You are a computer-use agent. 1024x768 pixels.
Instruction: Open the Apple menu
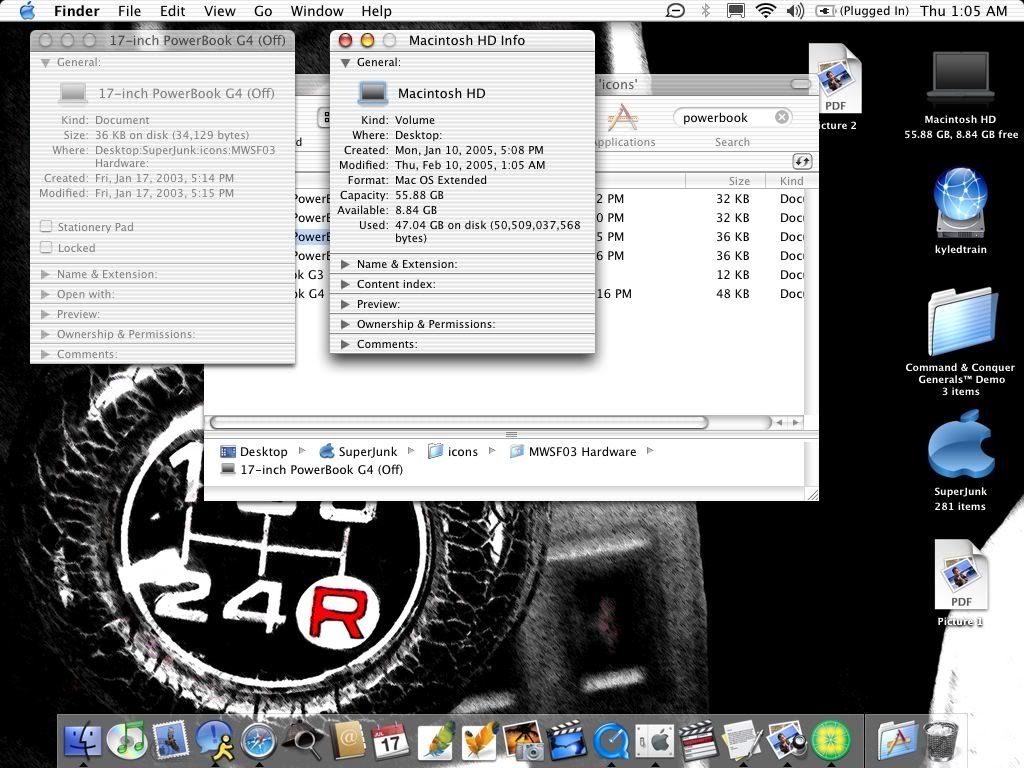27,10
